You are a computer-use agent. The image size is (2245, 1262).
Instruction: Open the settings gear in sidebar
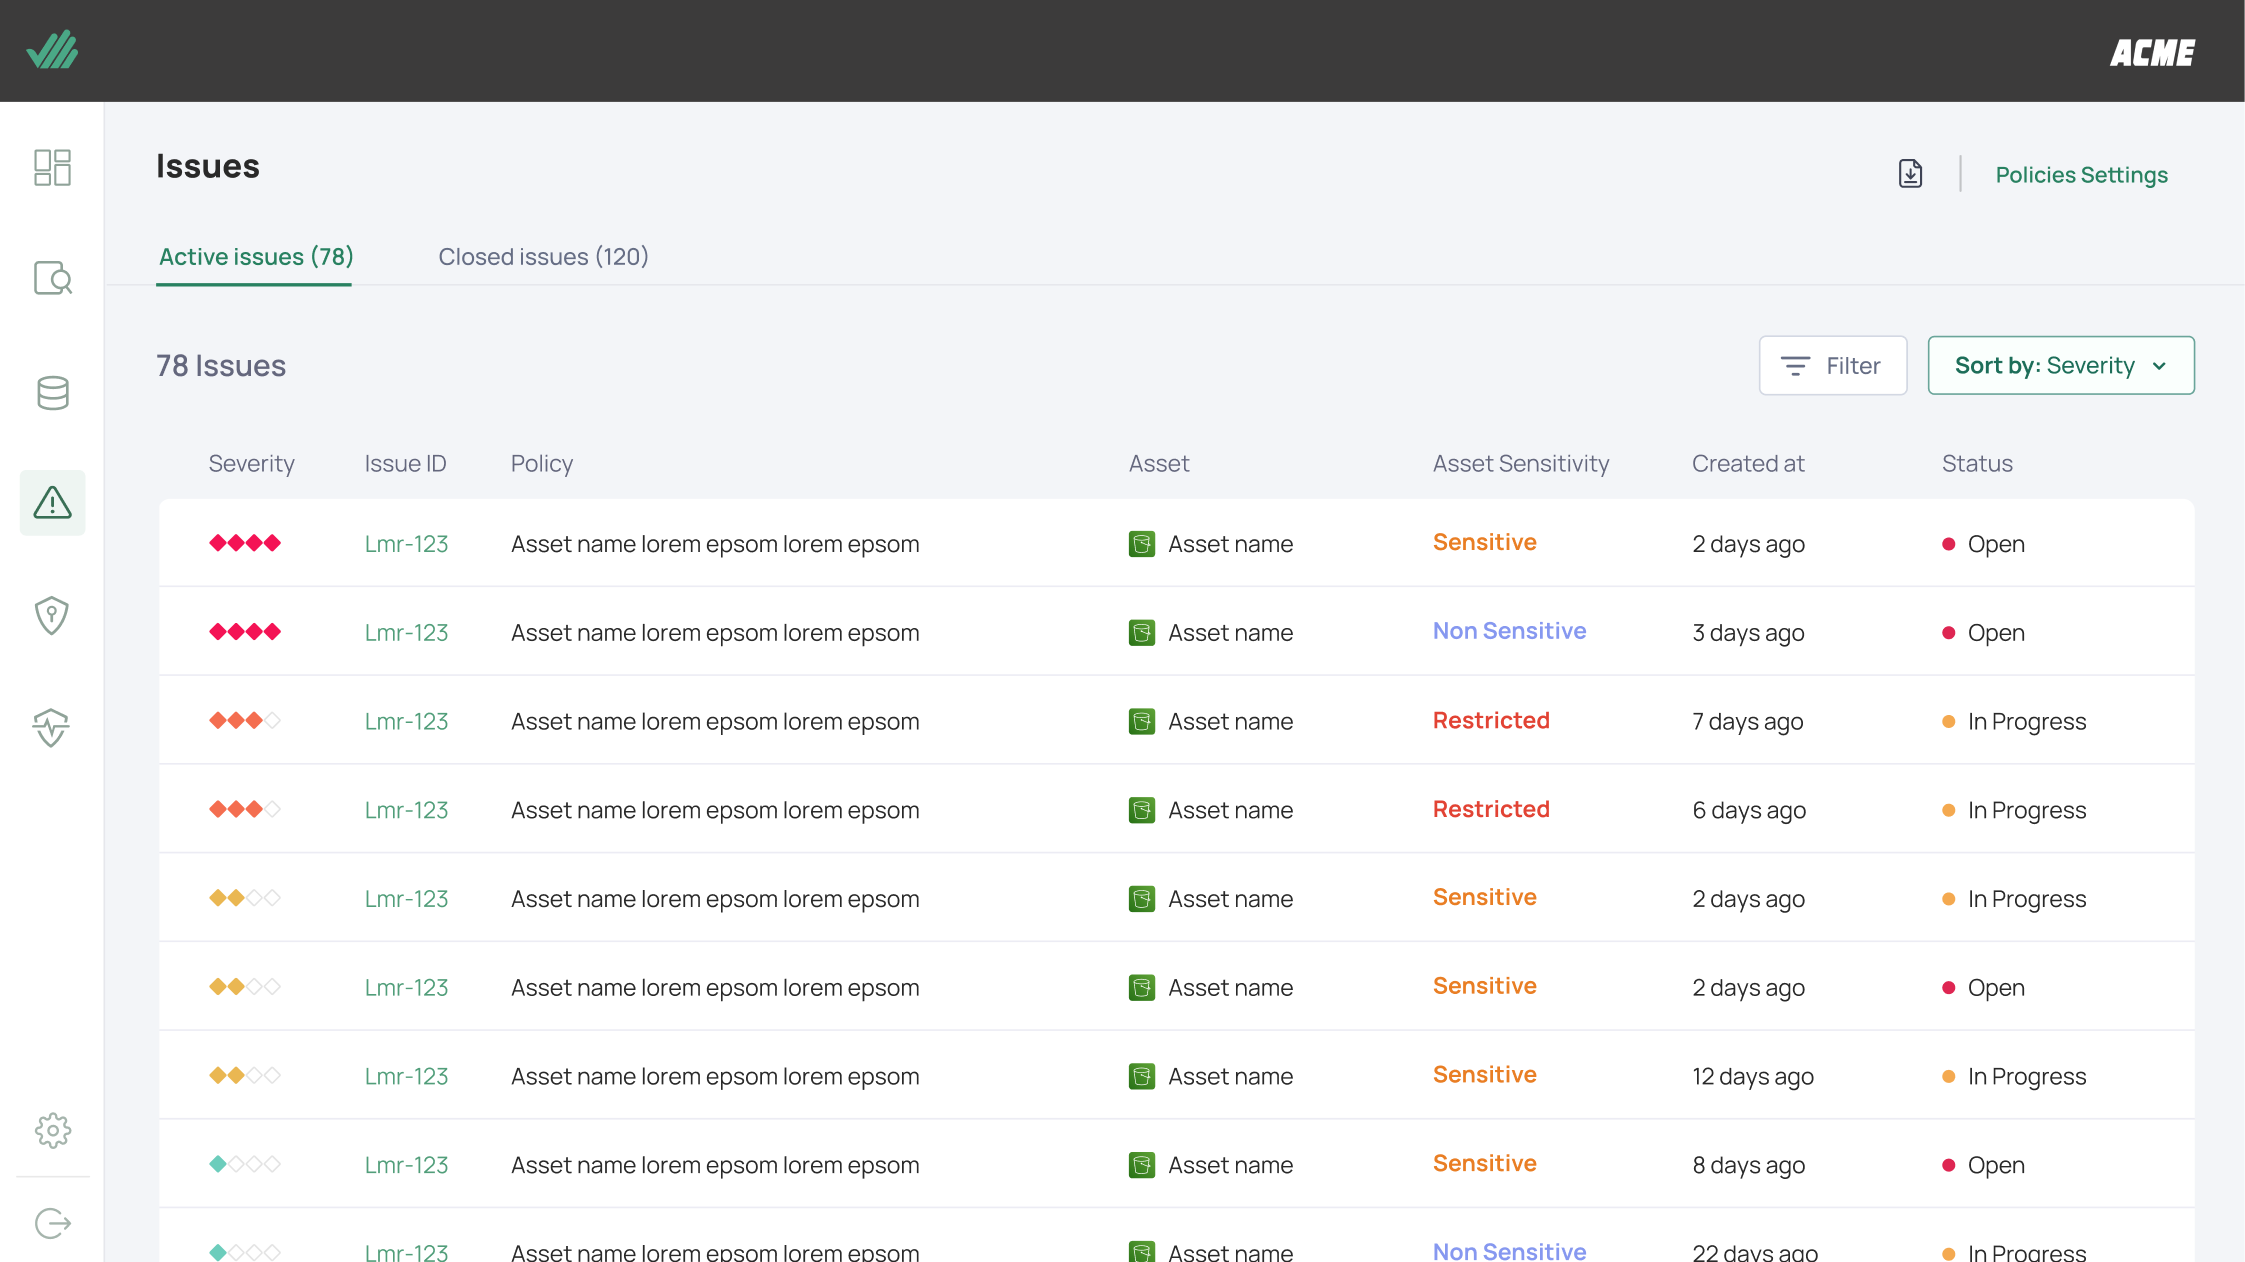pyautogui.click(x=53, y=1131)
